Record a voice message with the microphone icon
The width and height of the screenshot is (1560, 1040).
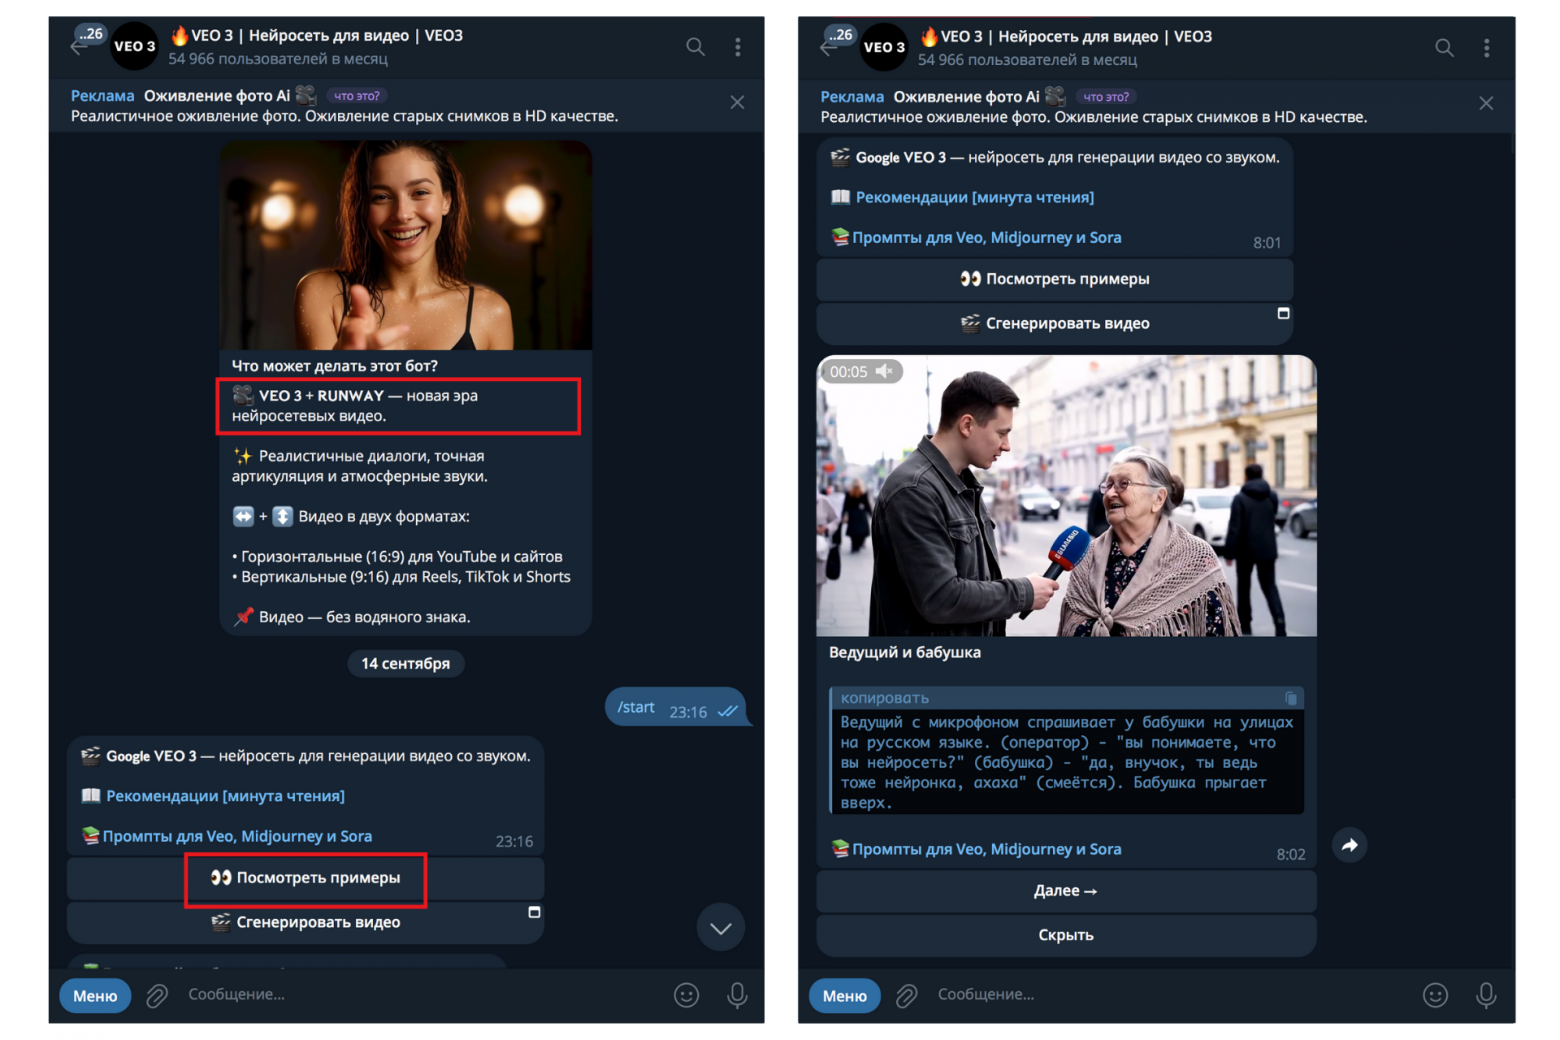click(x=737, y=995)
